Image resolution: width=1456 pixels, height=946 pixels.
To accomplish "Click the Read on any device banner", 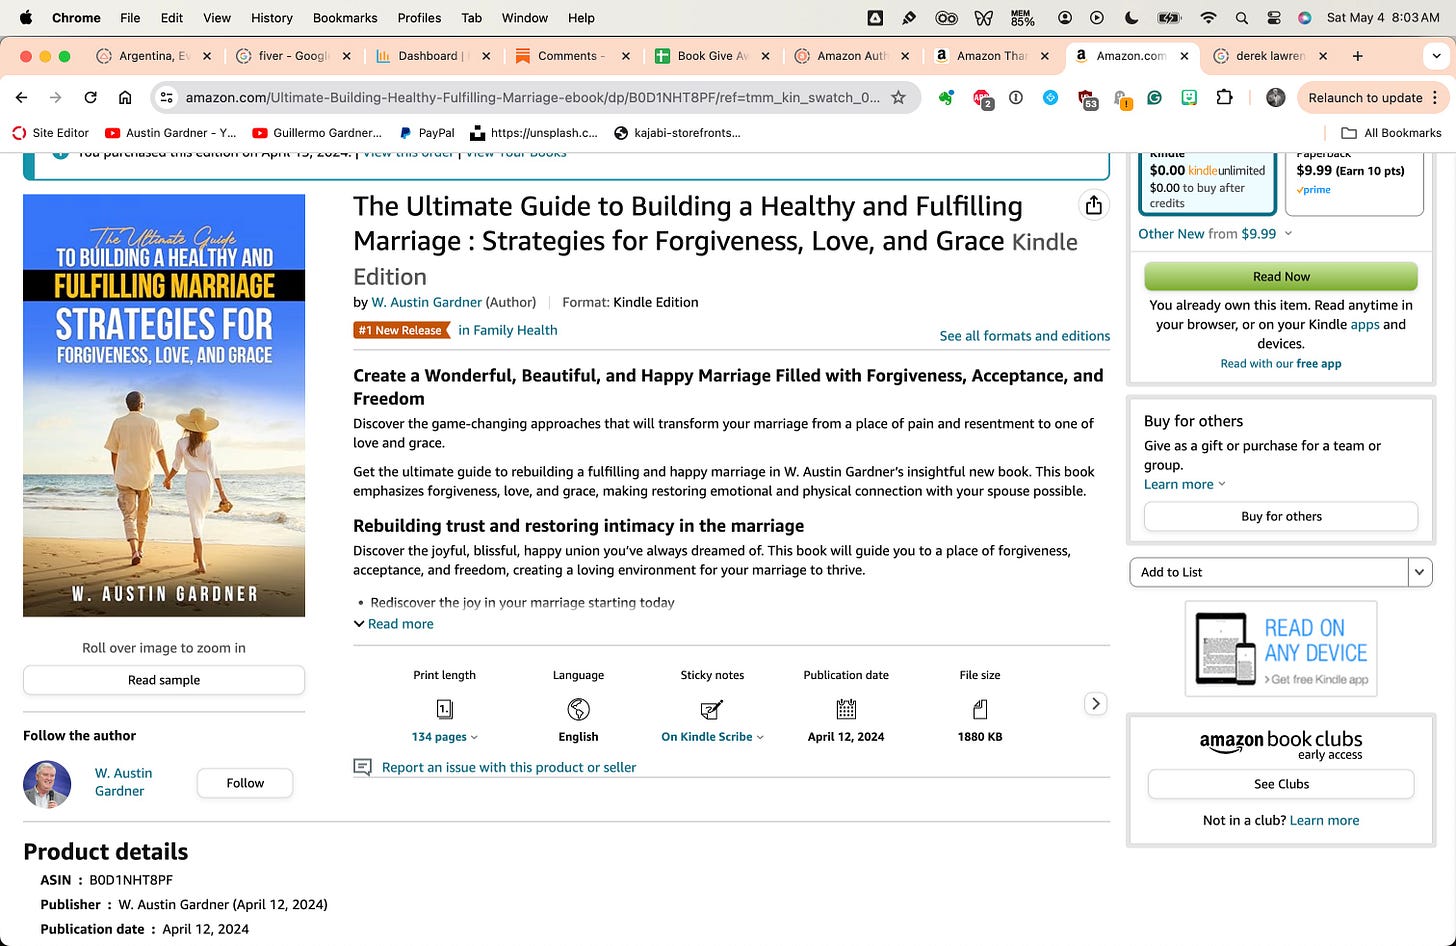I will 1281,649.
